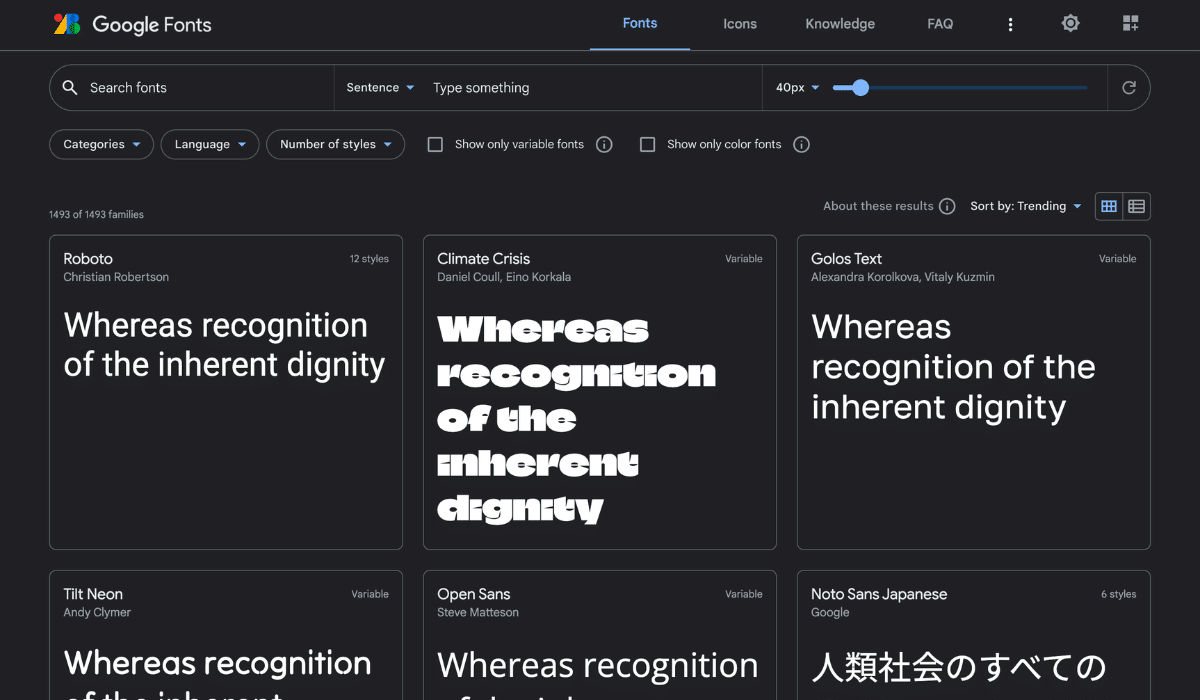
Task: Click the Christian Robertson author text
Action: pyautogui.click(x=116, y=277)
